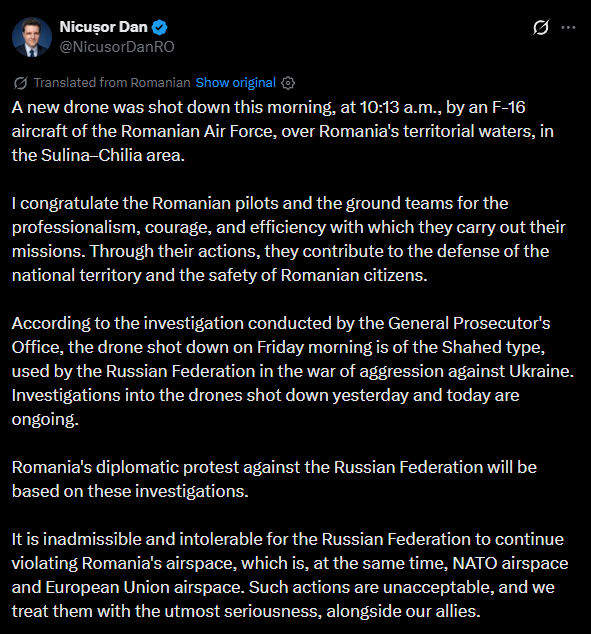Click the paragraph starting 'A new drone'
Screen dimensions: 591x634
tap(283, 131)
